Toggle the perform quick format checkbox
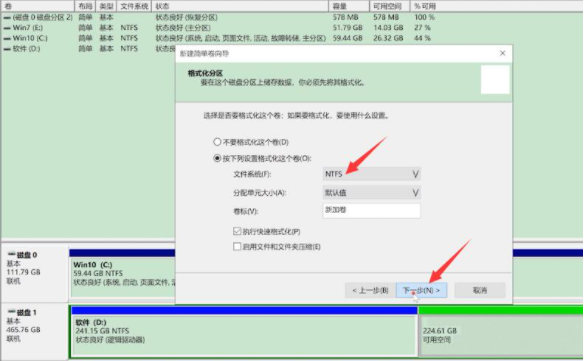 (x=237, y=231)
